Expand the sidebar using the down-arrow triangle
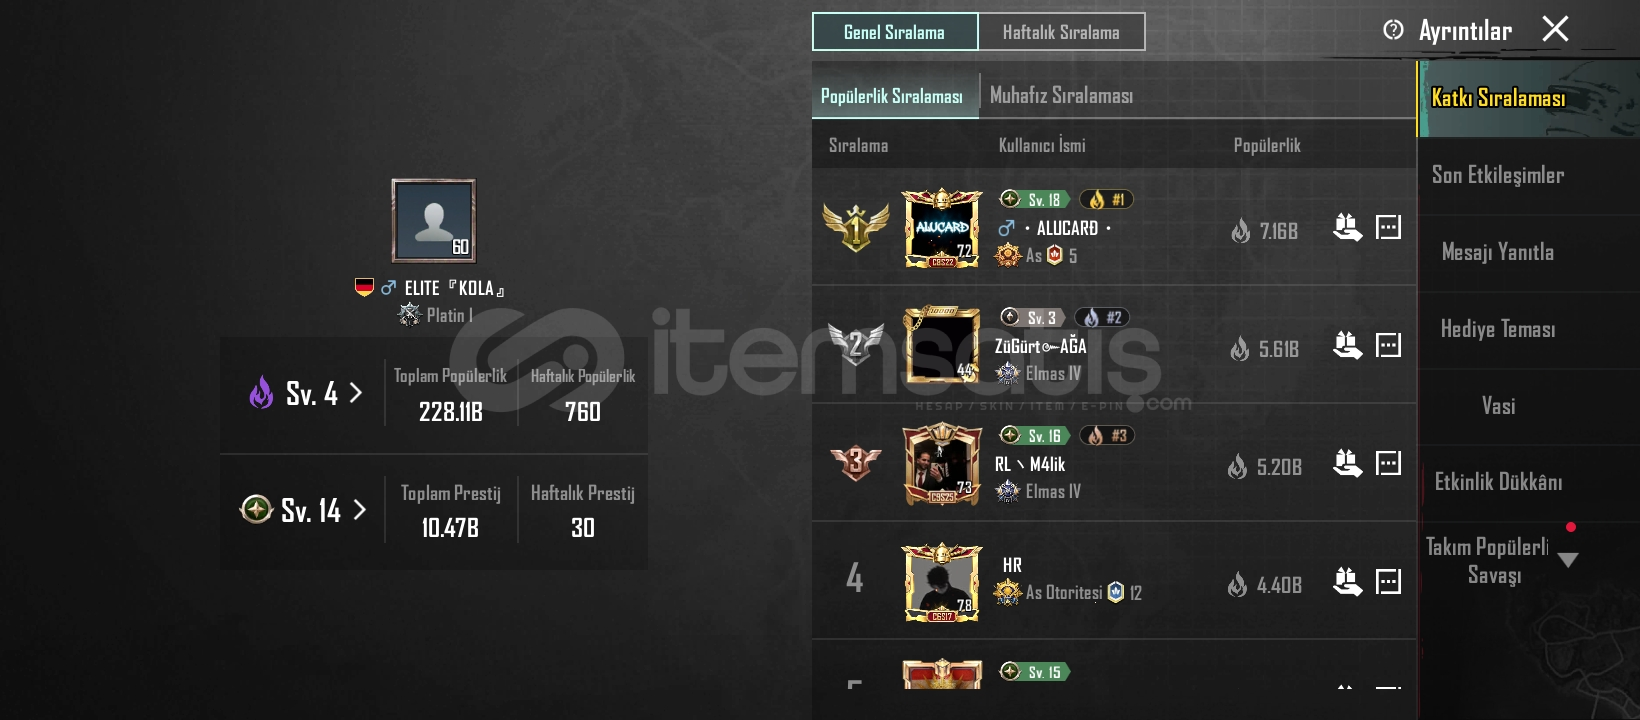The height and width of the screenshot is (720, 1640). click(1568, 560)
